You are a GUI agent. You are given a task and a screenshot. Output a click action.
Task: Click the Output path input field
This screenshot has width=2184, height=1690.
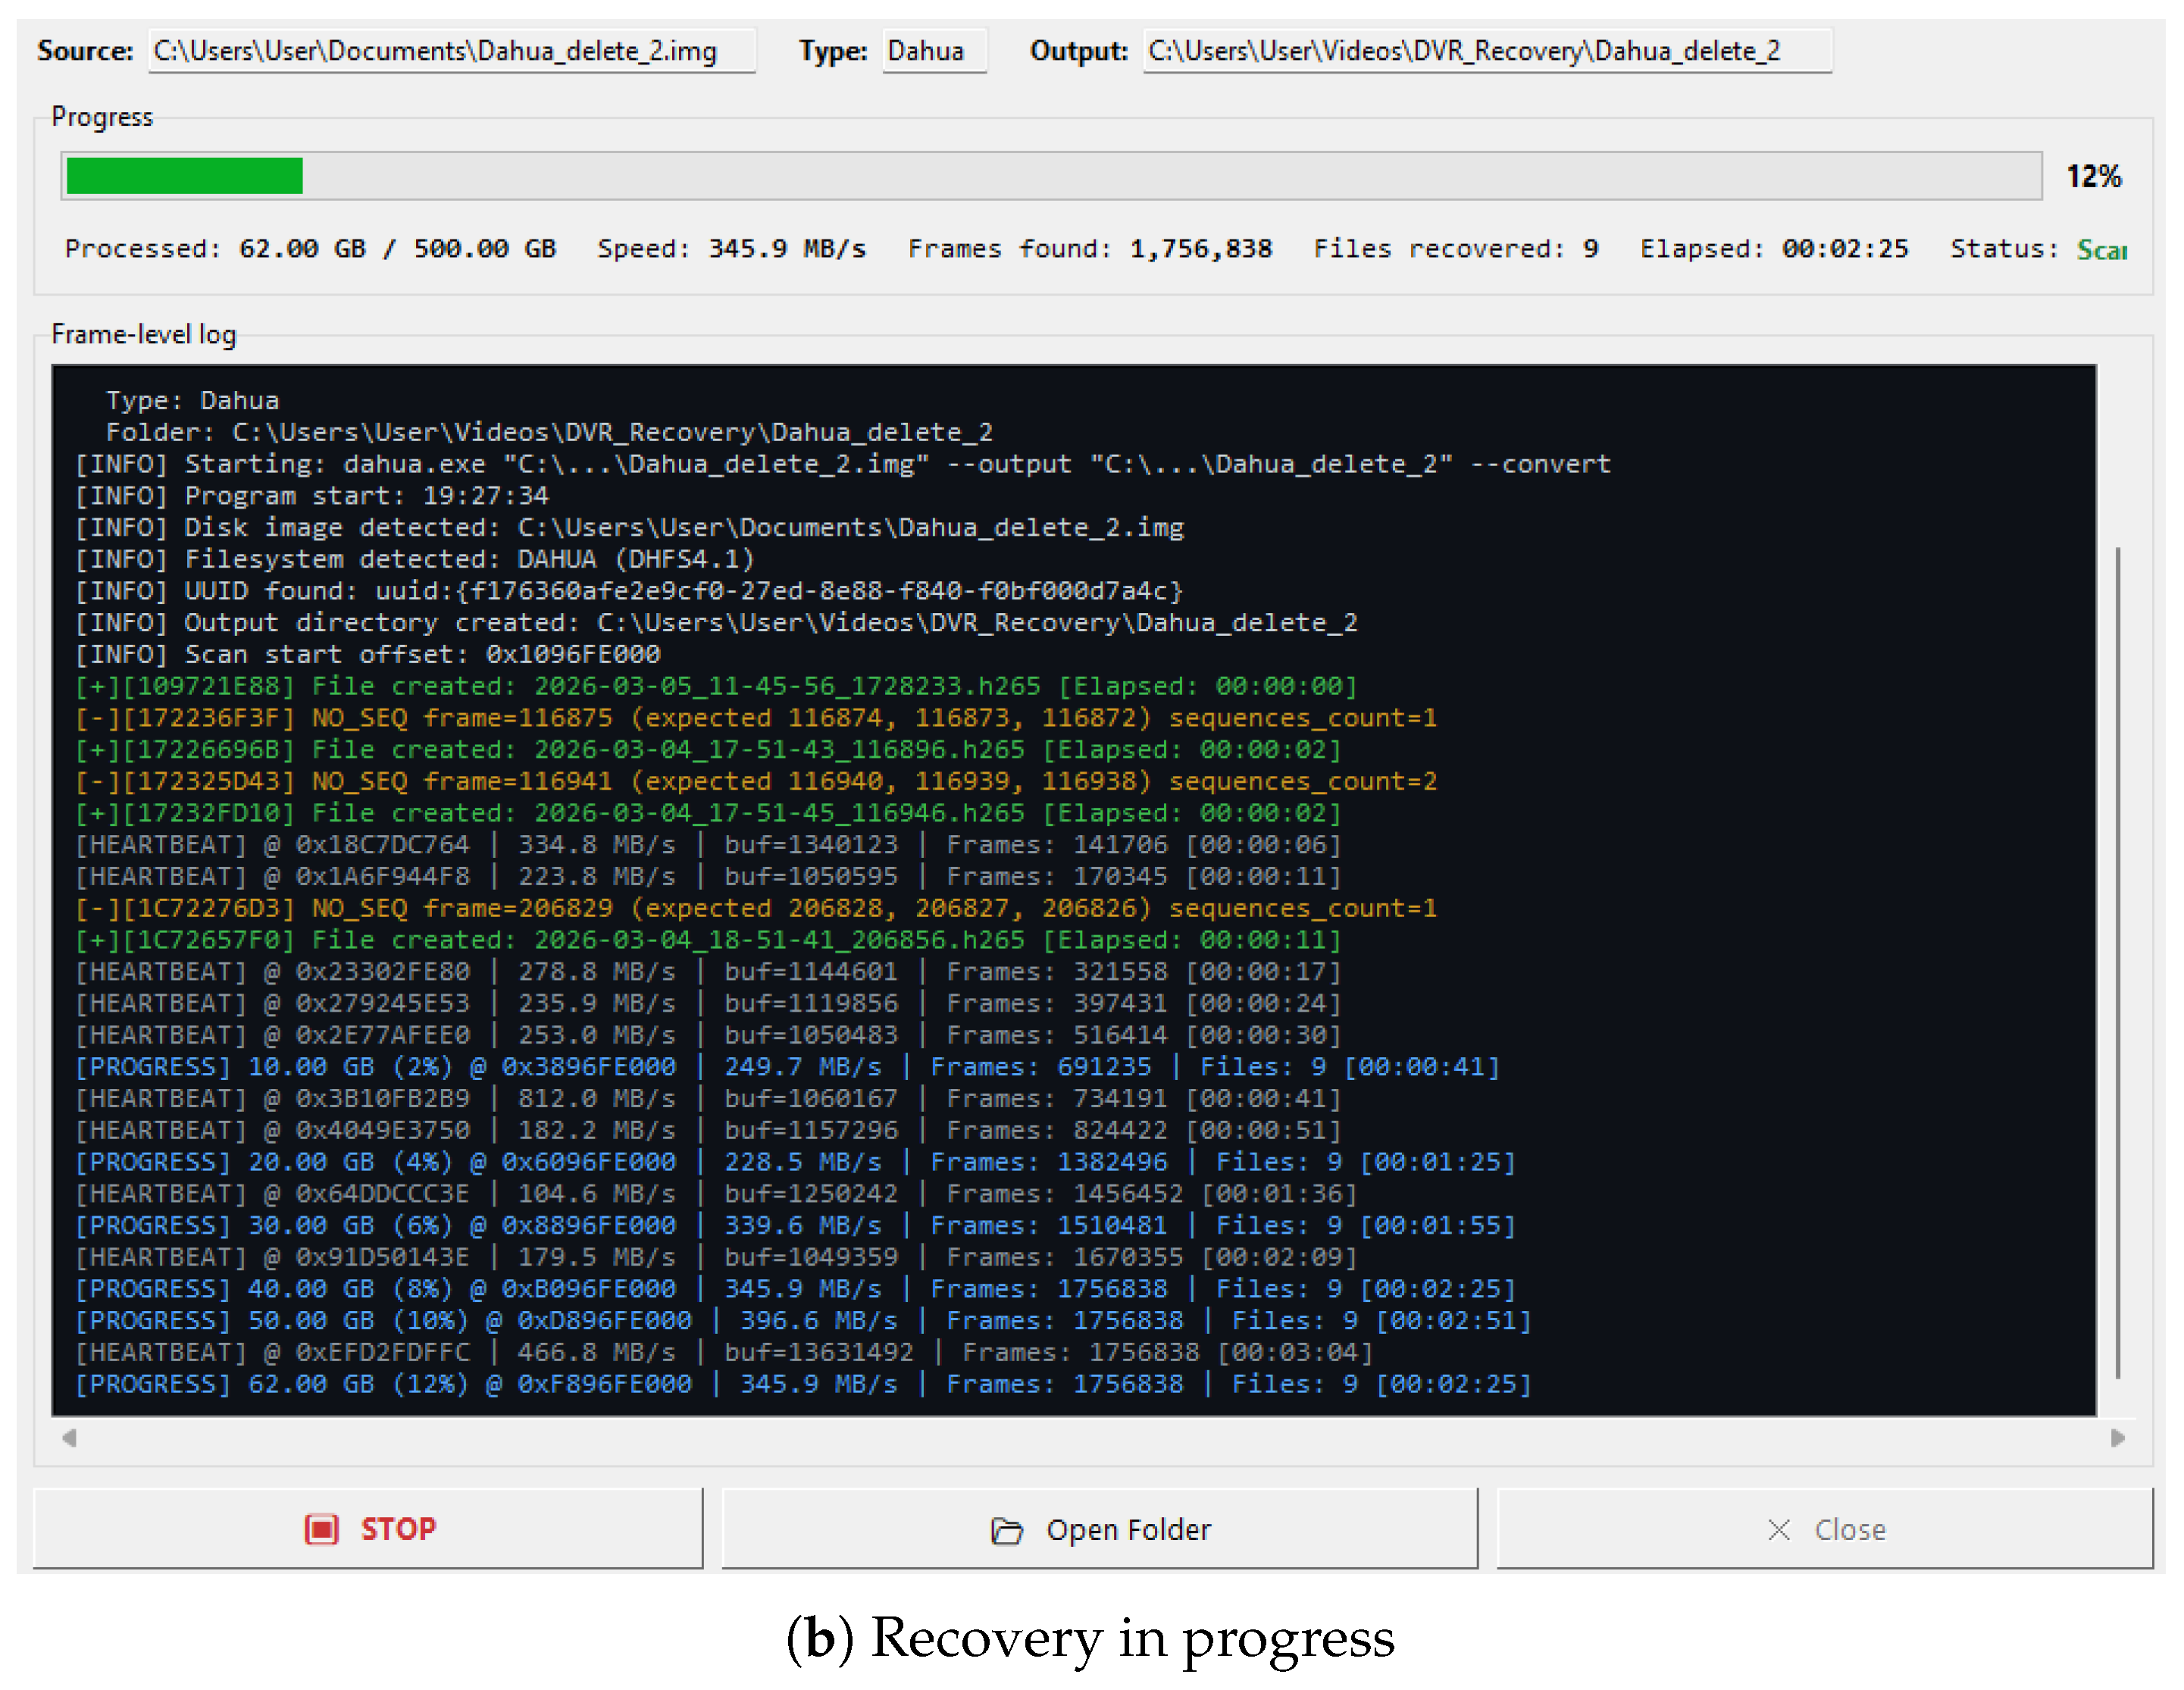1487,51
